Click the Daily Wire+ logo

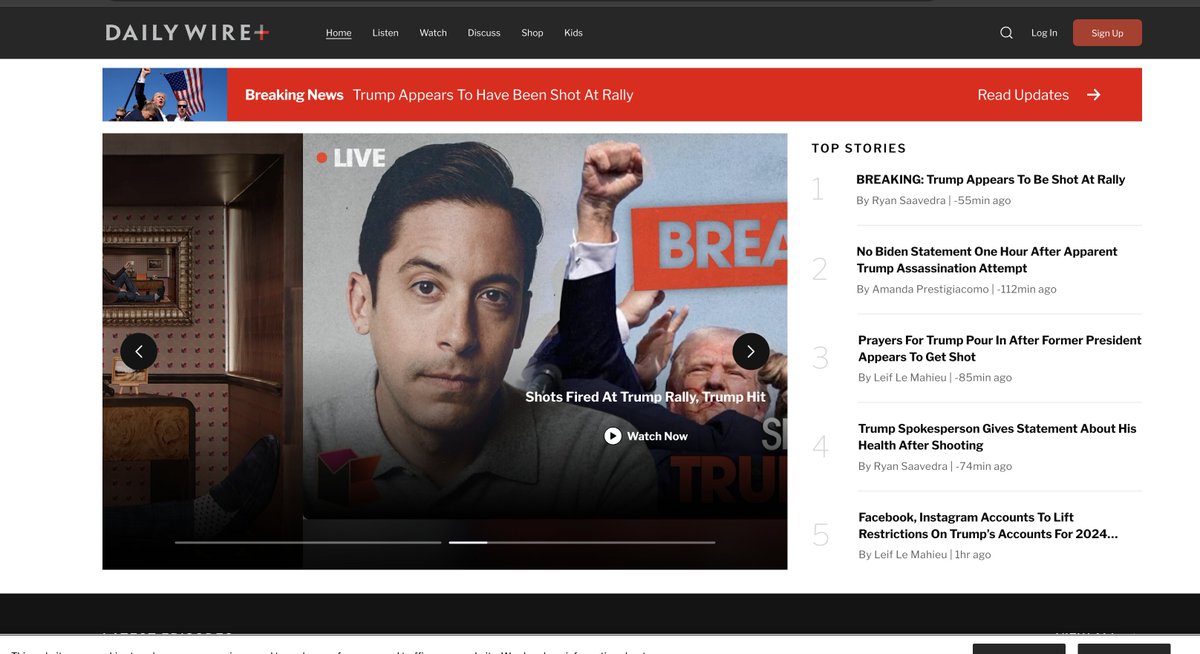[x=187, y=33]
